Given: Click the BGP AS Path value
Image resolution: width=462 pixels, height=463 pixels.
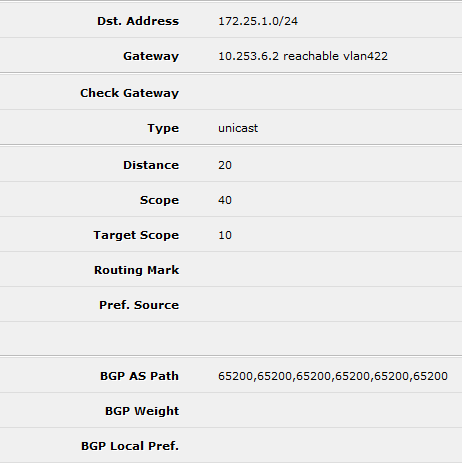Looking at the screenshot, I should click(333, 376).
